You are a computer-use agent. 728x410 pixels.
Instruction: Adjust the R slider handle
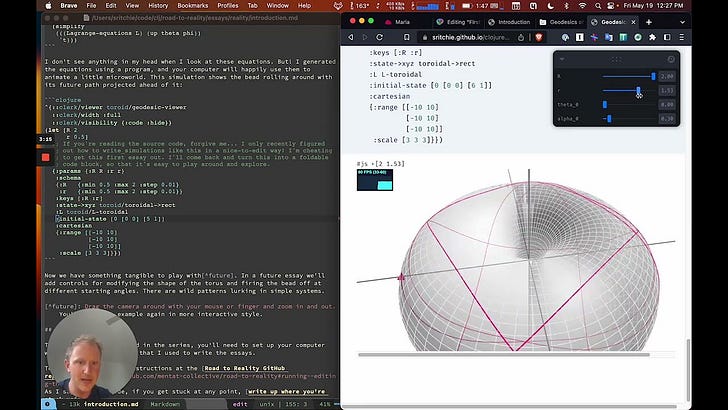[x=653, y=76]
